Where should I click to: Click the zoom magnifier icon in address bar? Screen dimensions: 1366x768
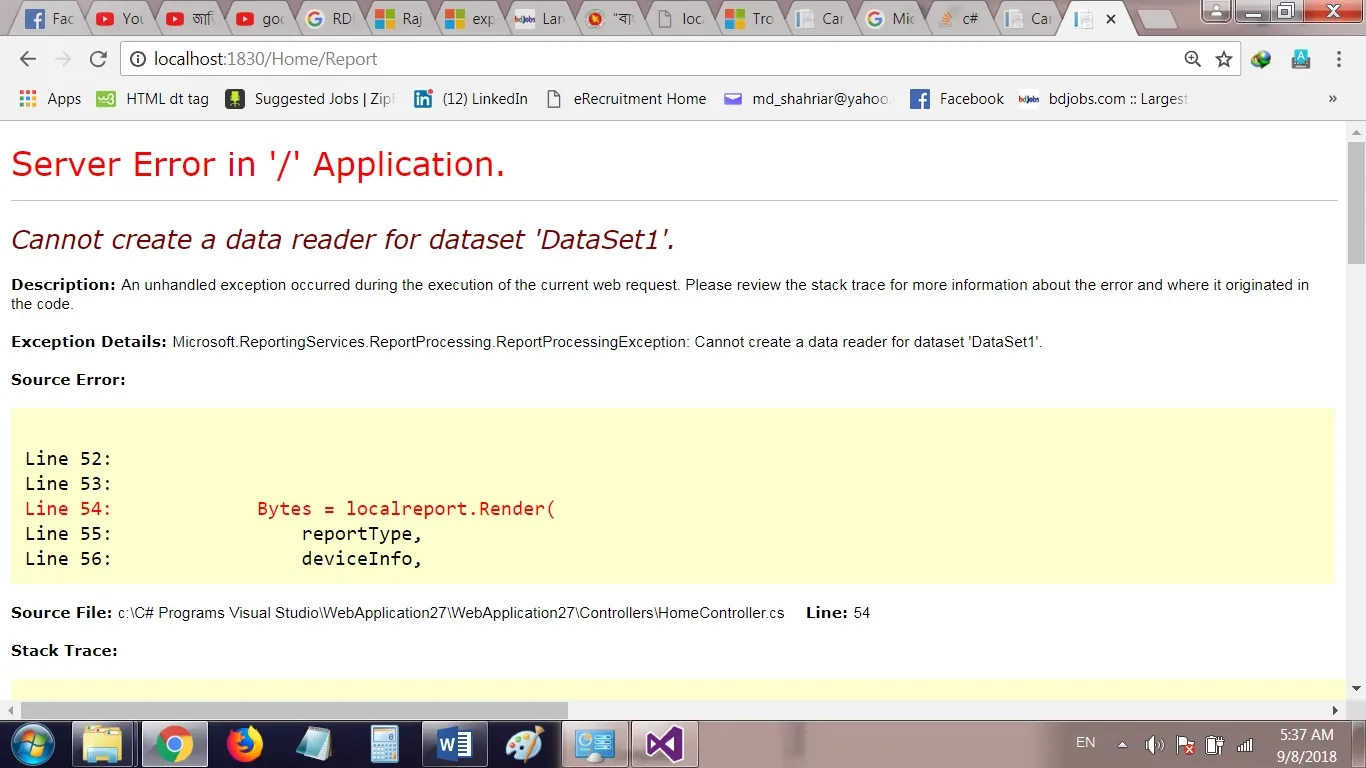click(x=1192, y=59)
